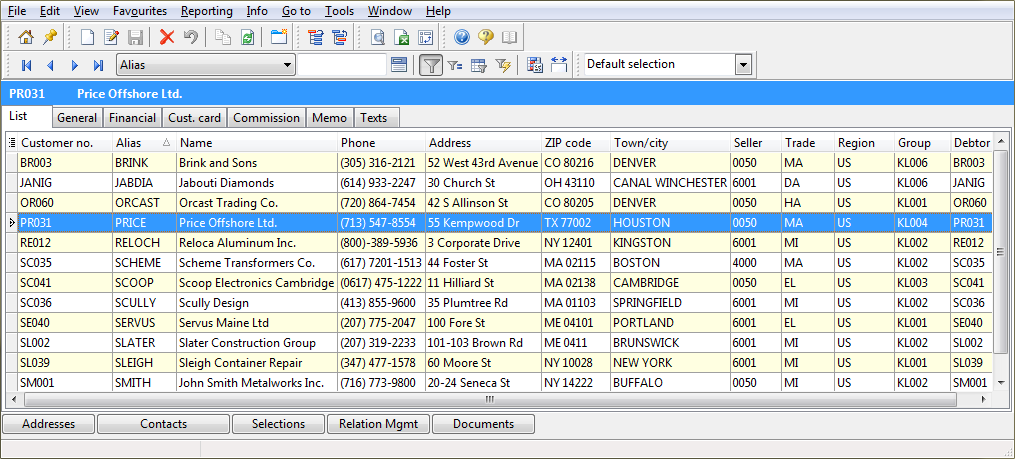
Task: Go to the first record arrow
Action: point(27,65)
